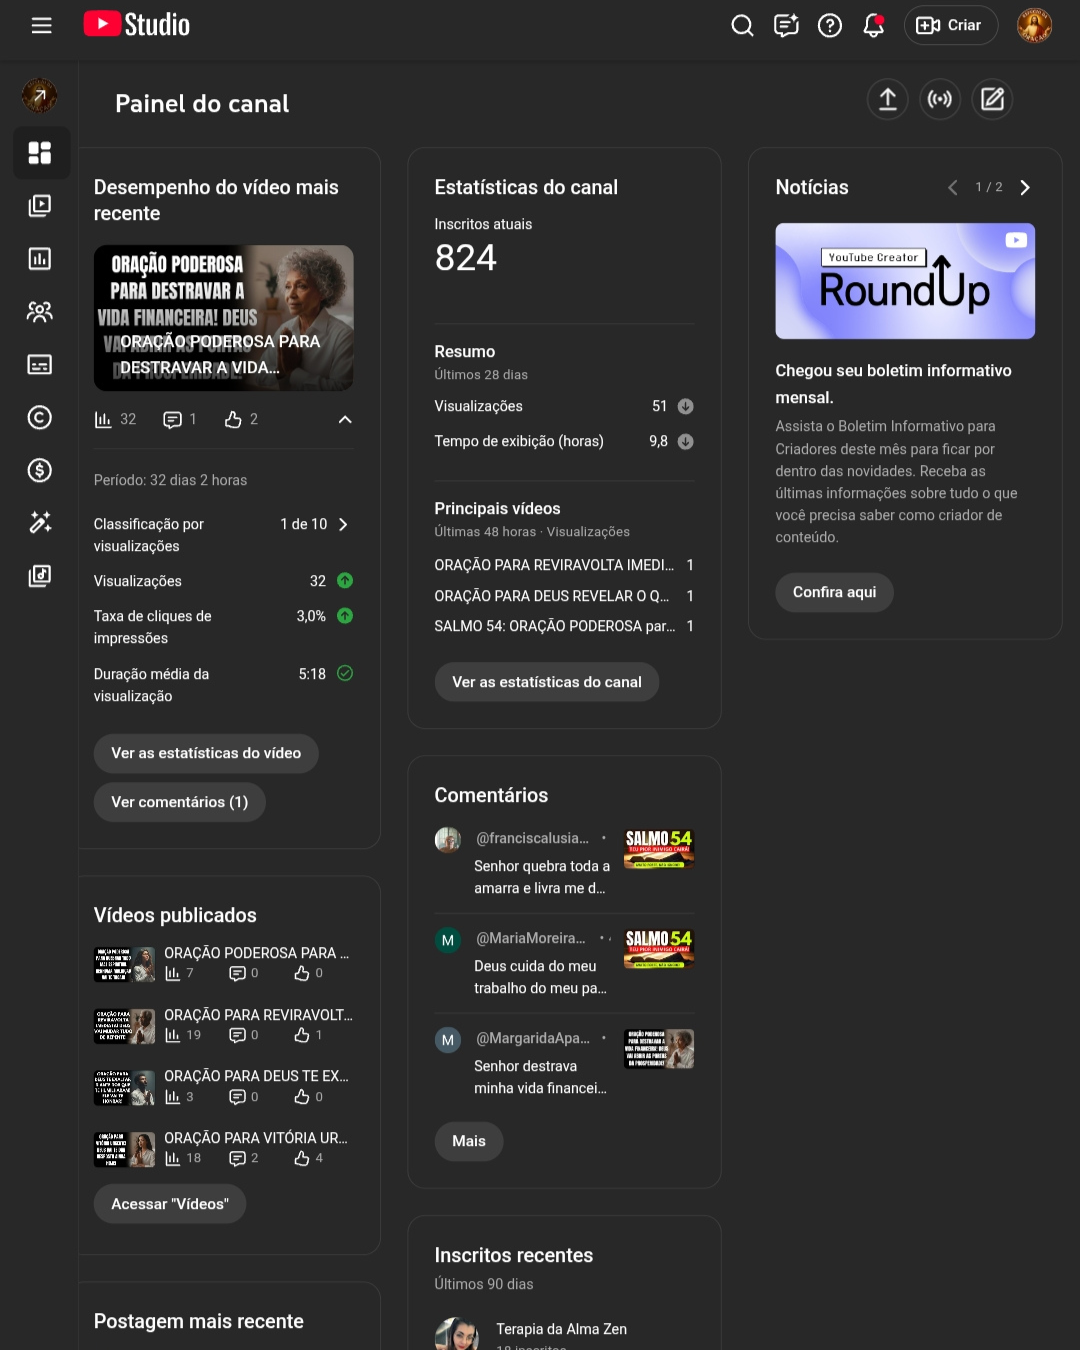Viewport: 1080px width, 1350px height.
Task: Open published video 'ORAÇÃO PODEROSA PARA ...'
Action: [x=257, y=953]
